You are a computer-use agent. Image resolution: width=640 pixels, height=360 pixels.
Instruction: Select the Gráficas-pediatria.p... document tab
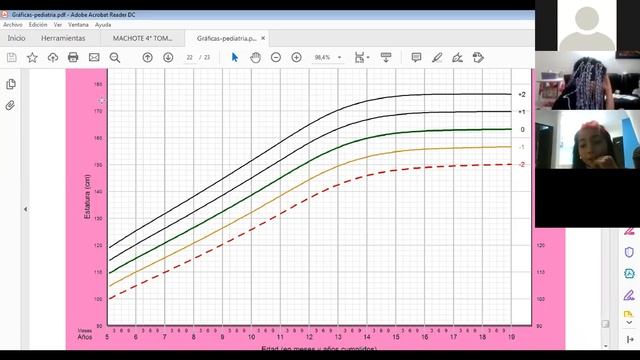click(227, 38)
